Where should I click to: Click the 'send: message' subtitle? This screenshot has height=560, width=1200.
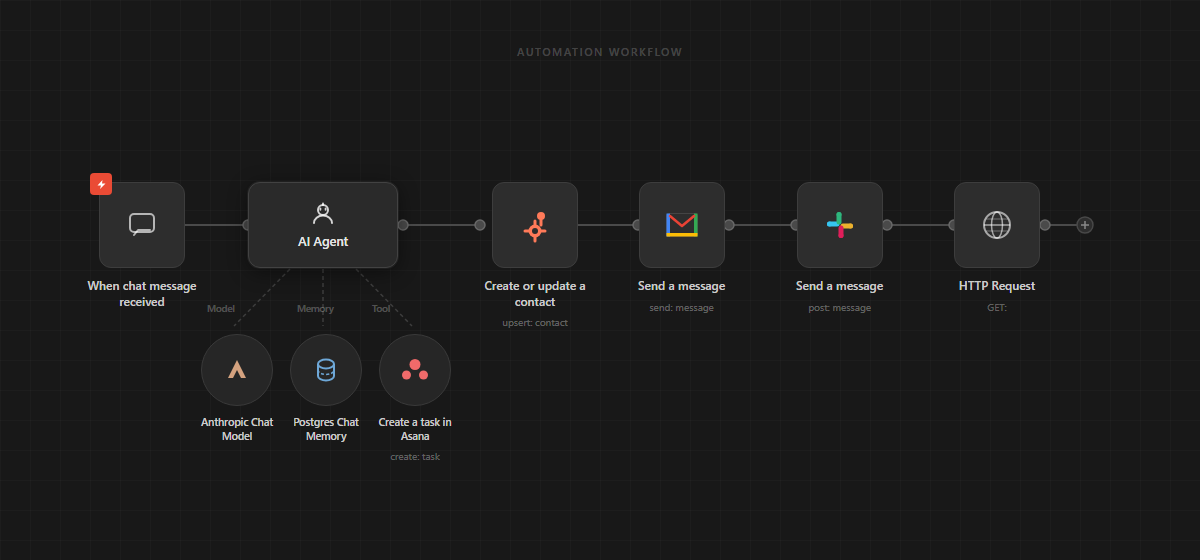(x=682, y=308)
